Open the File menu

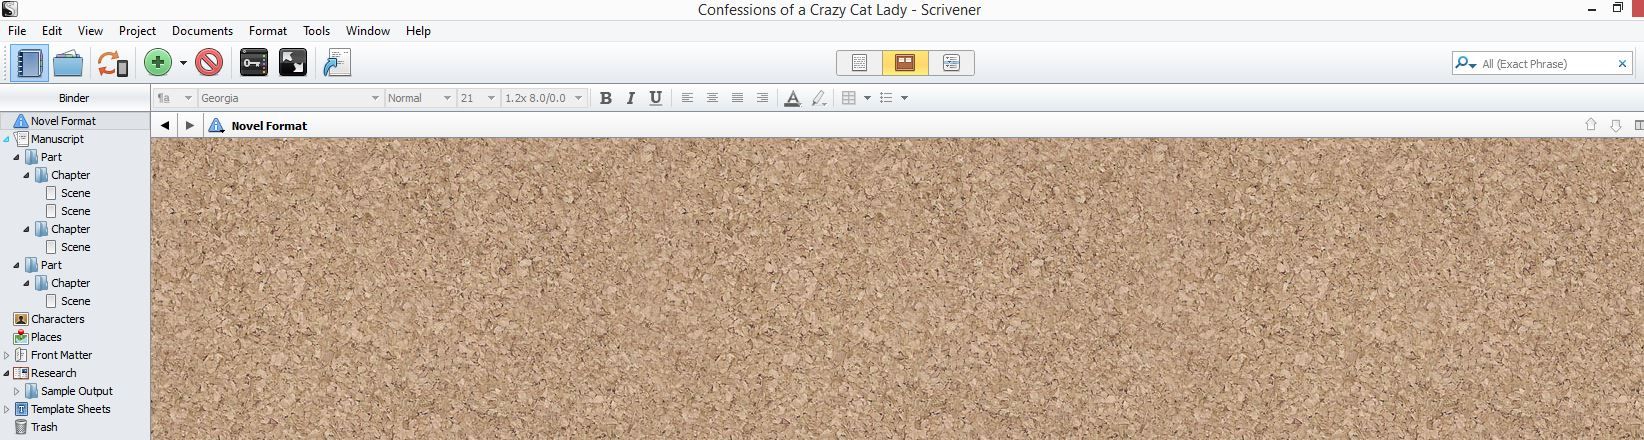point(17,31)
